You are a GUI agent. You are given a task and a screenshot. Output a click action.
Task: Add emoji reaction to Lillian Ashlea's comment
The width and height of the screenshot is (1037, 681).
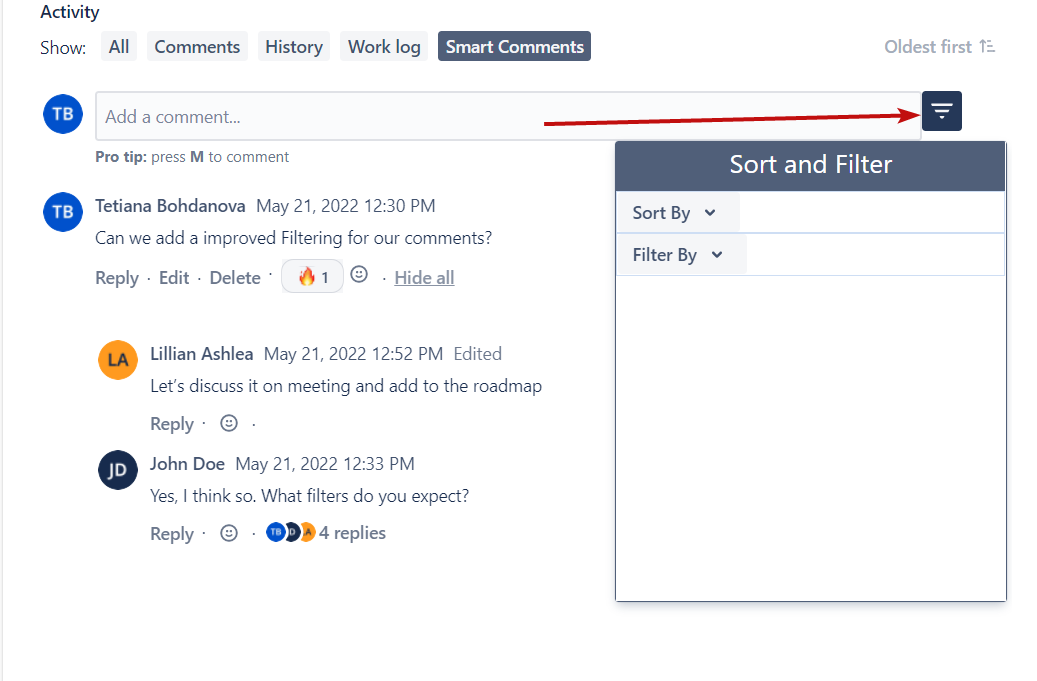pos(229,423)
